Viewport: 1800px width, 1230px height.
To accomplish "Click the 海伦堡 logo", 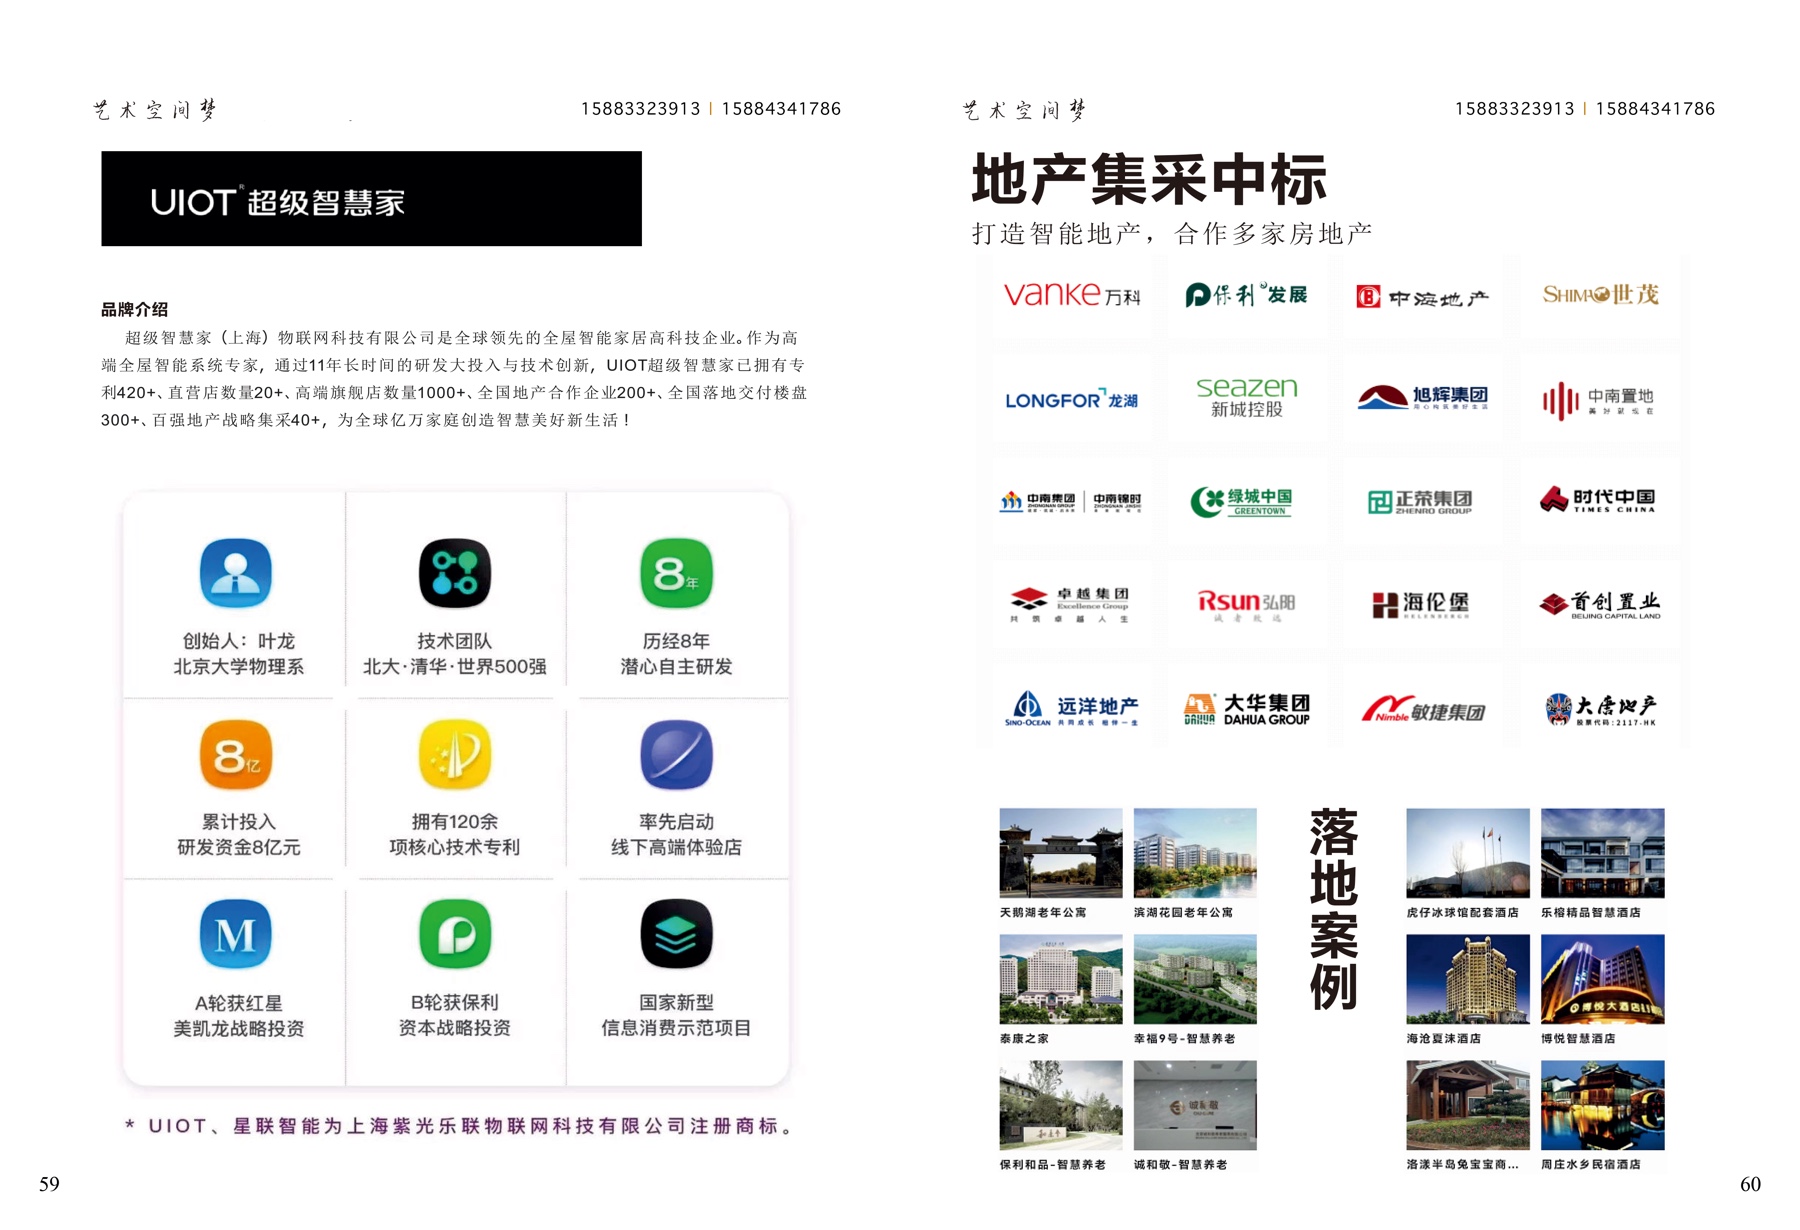I will (x=1420, y=604).
